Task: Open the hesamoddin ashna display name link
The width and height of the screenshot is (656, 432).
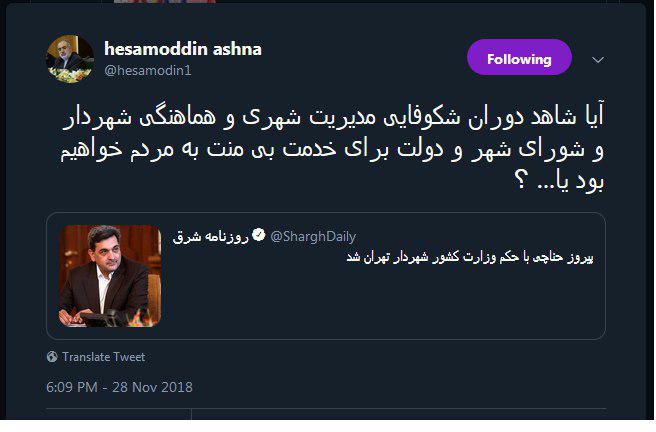Action: [183, 48]
